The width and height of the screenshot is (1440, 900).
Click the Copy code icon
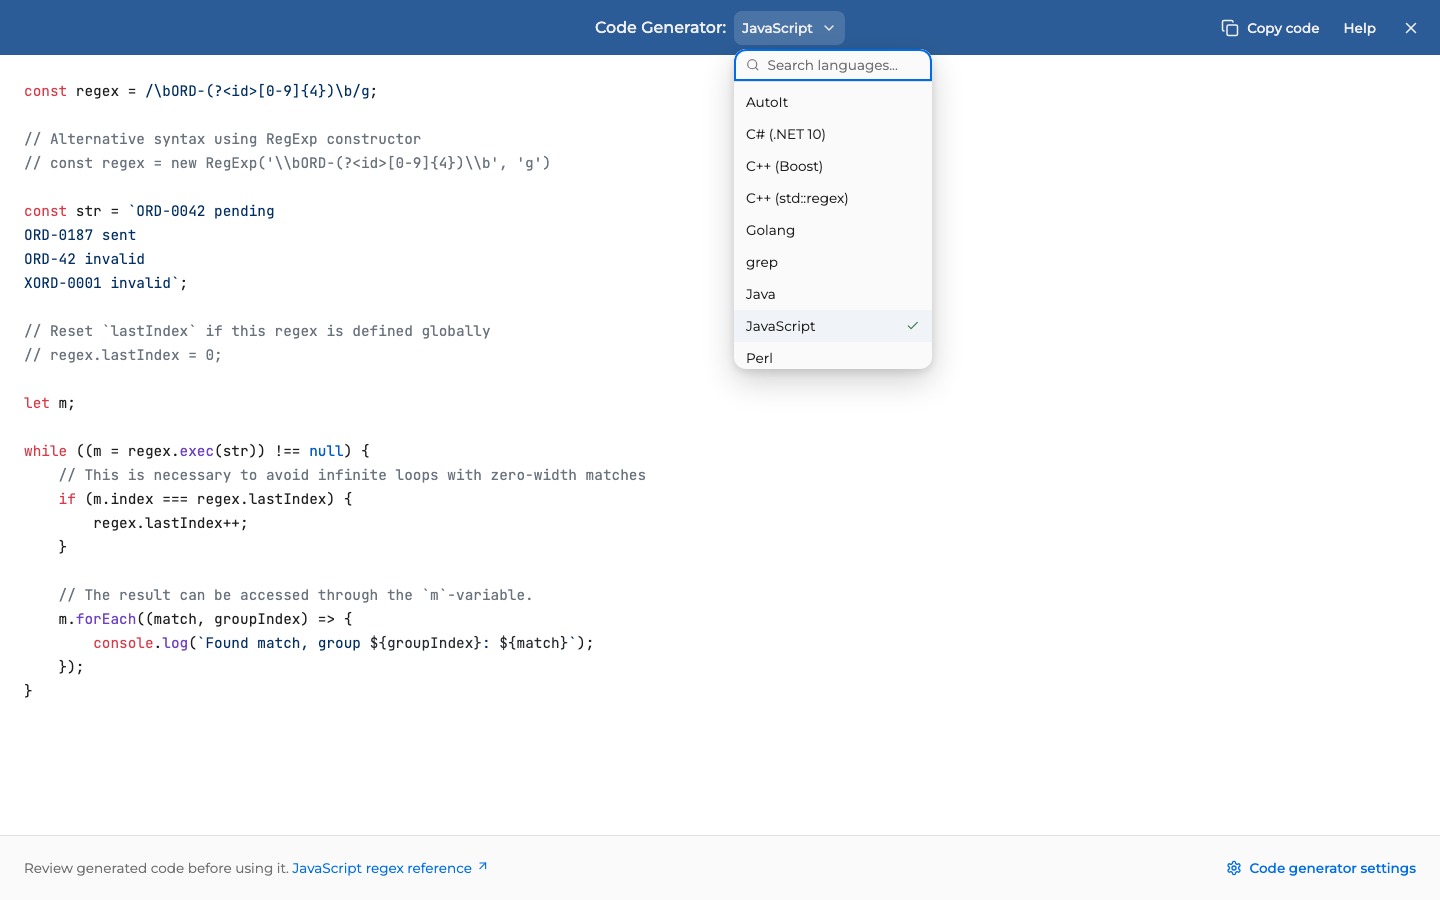(1230, 28)
